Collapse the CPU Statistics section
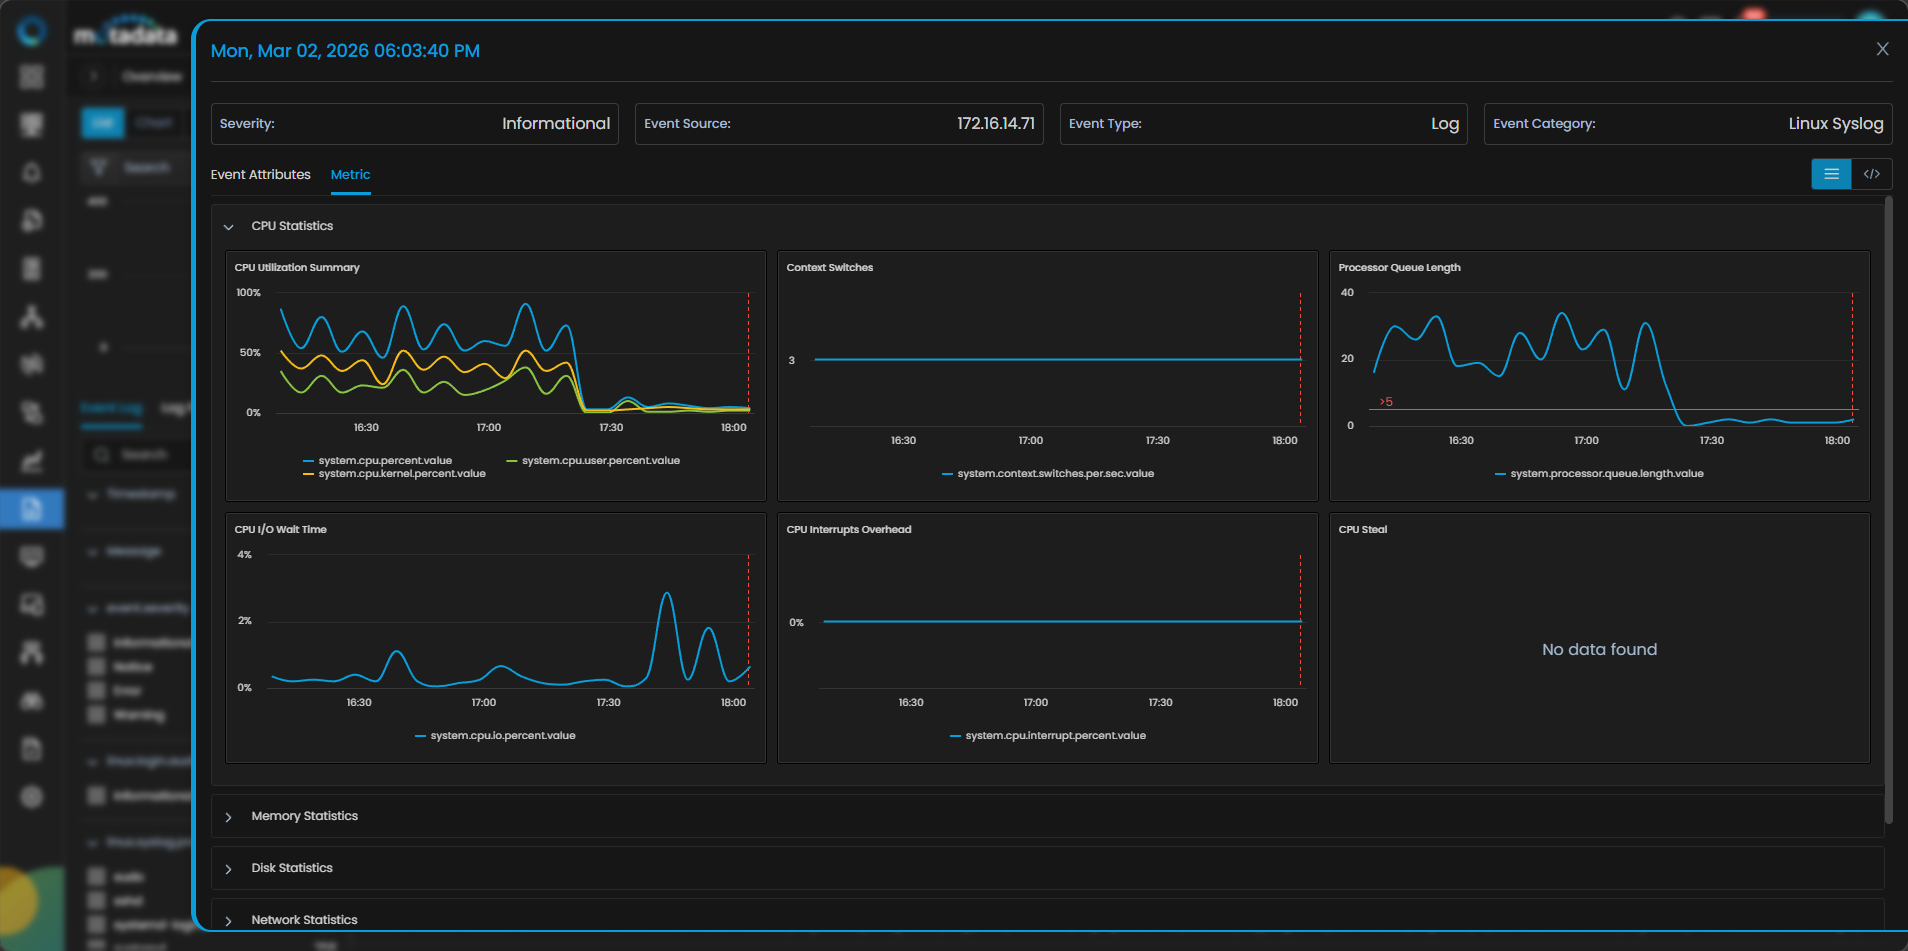 pyautogui.click(x=229, y=227)
